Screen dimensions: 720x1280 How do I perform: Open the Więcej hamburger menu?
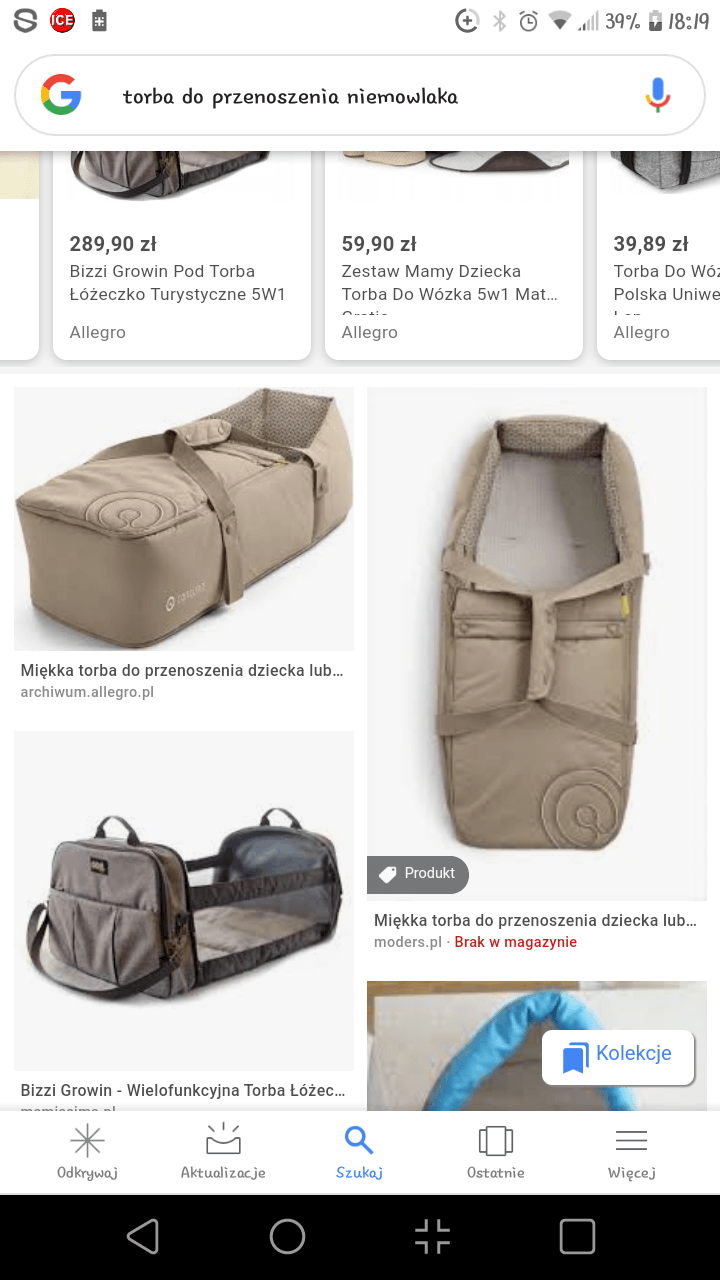631,1150
